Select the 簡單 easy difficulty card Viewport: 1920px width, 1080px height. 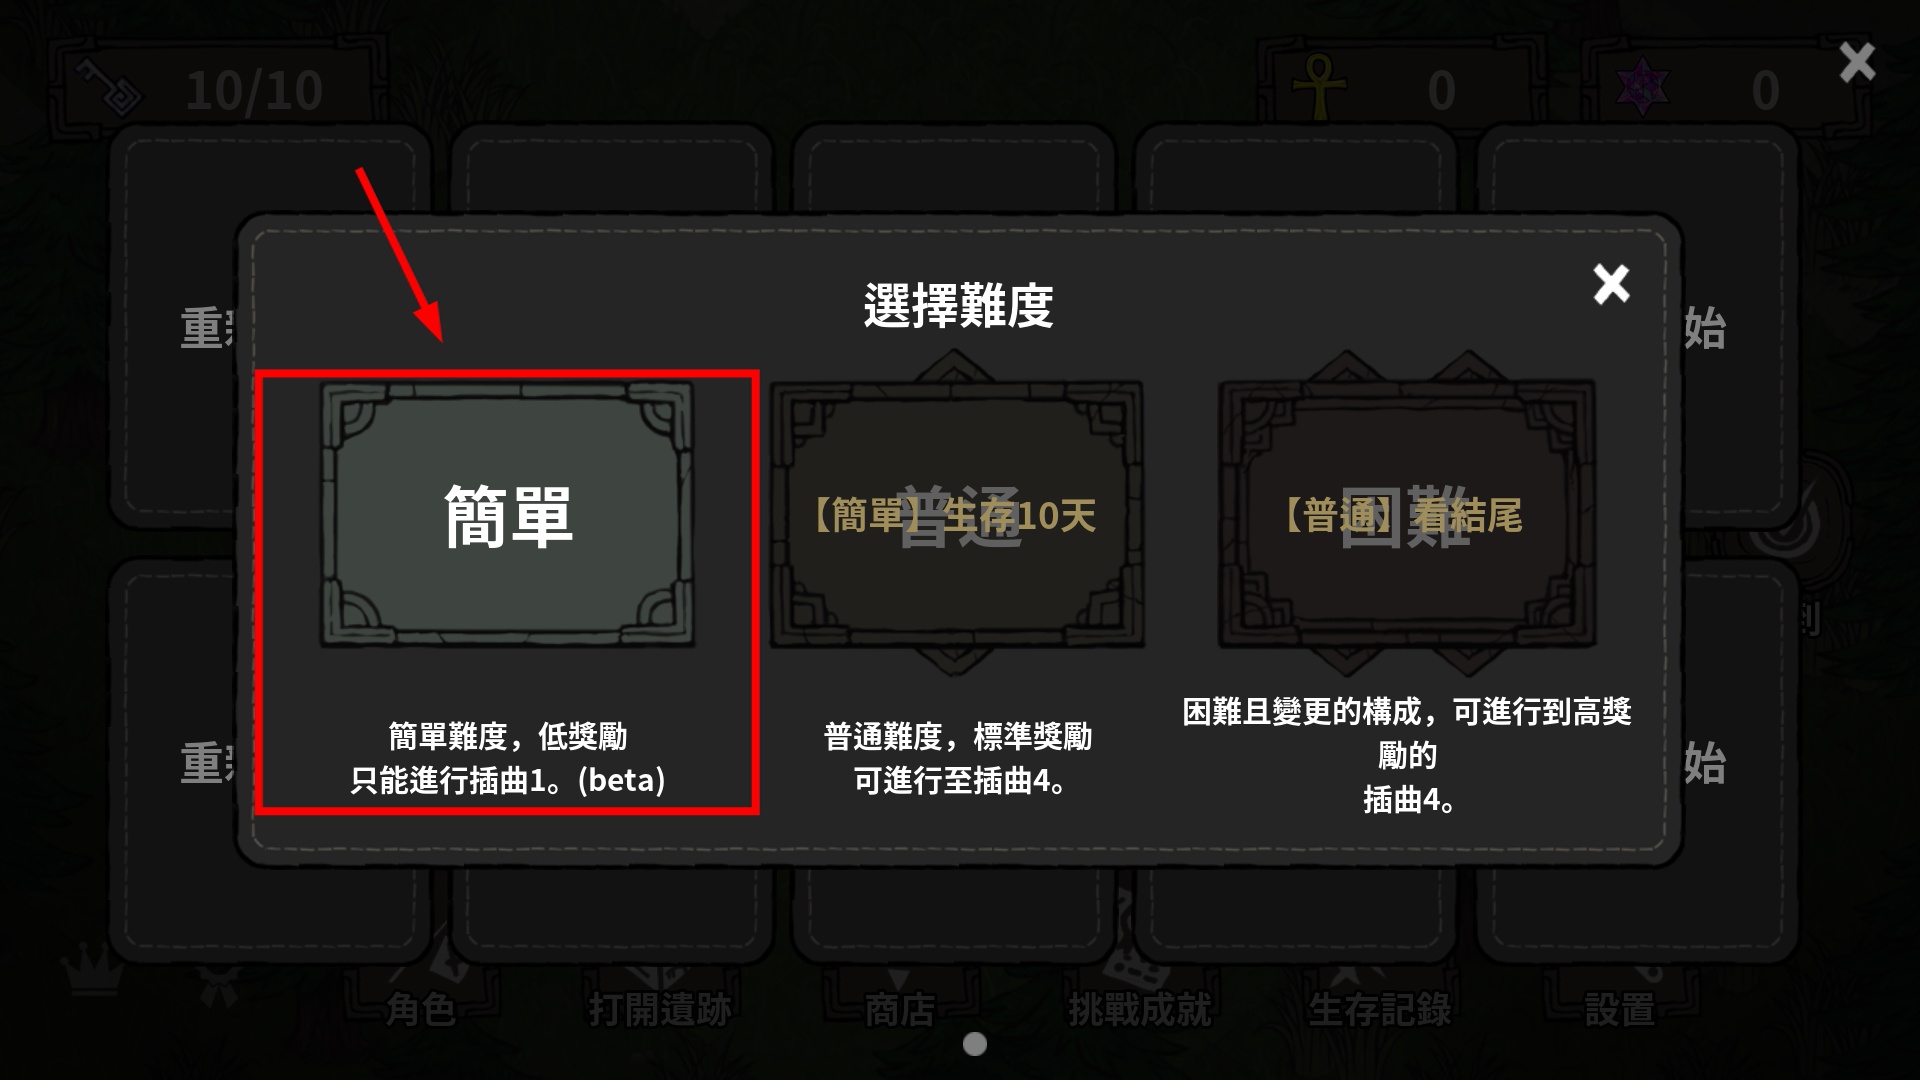pyautogui.click(x=507, y=514)
